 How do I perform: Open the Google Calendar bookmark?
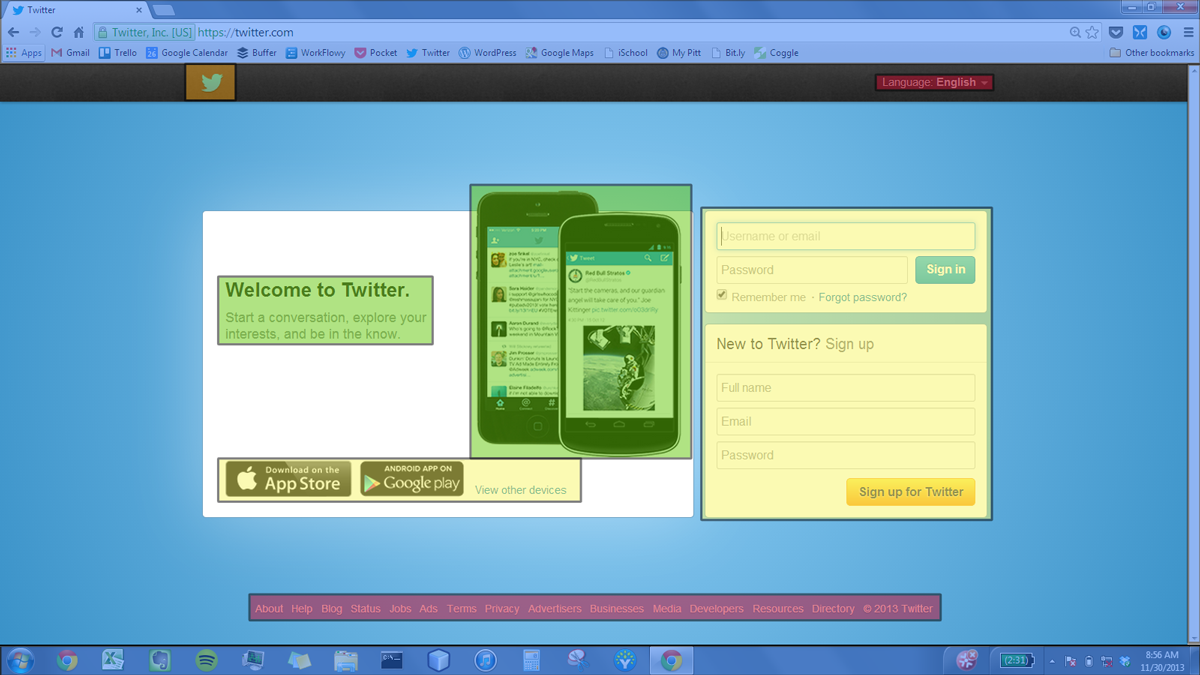pyautogui.click(x=187, y=53)
